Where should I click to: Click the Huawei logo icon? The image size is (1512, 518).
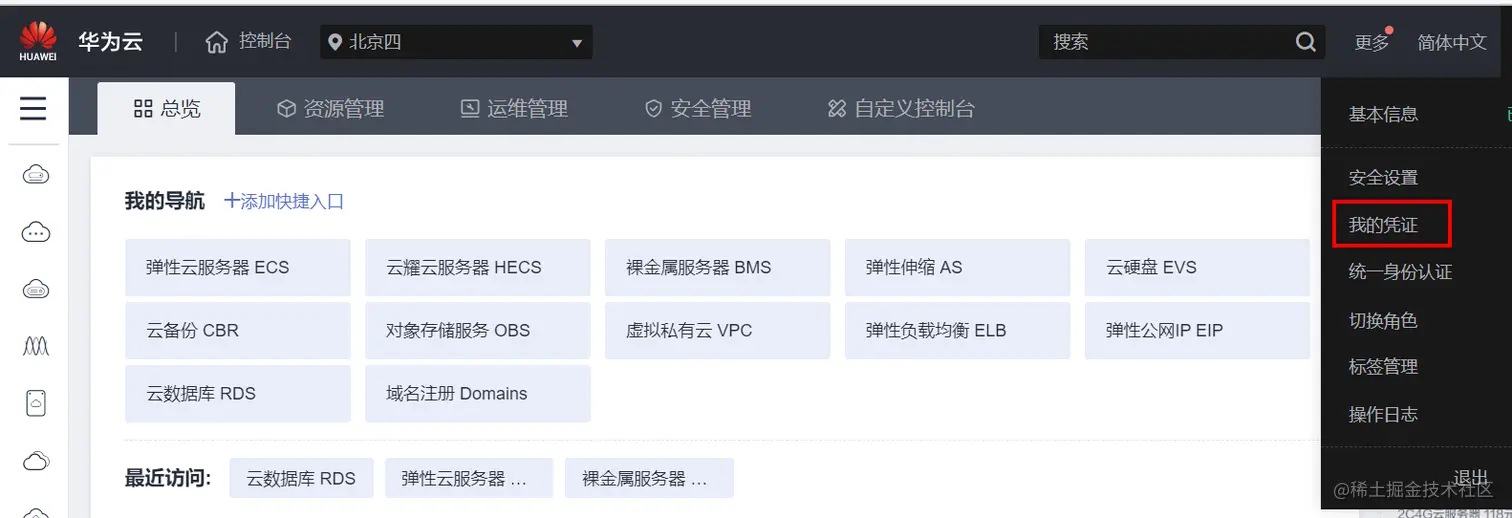pyautogui.click(x=38, y=42)
